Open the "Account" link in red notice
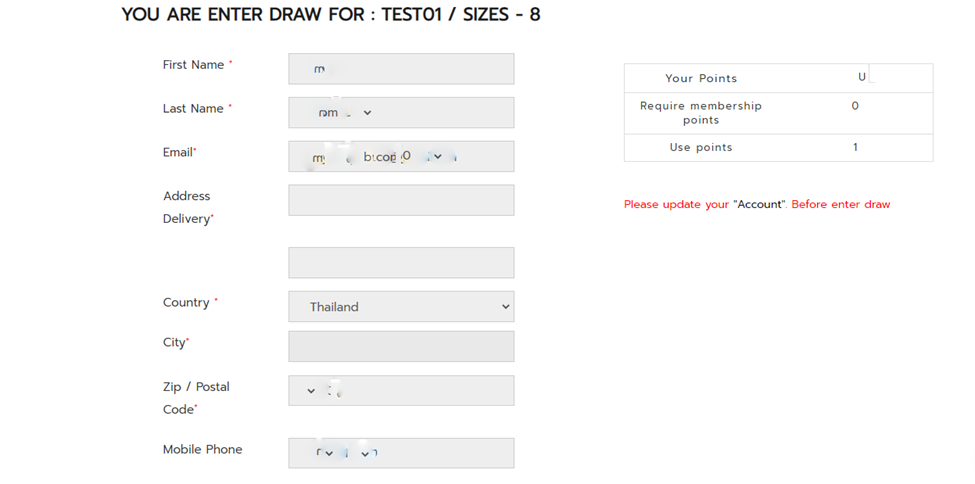Viewport: 975px width, 484px height. click(x=758, y=204)
